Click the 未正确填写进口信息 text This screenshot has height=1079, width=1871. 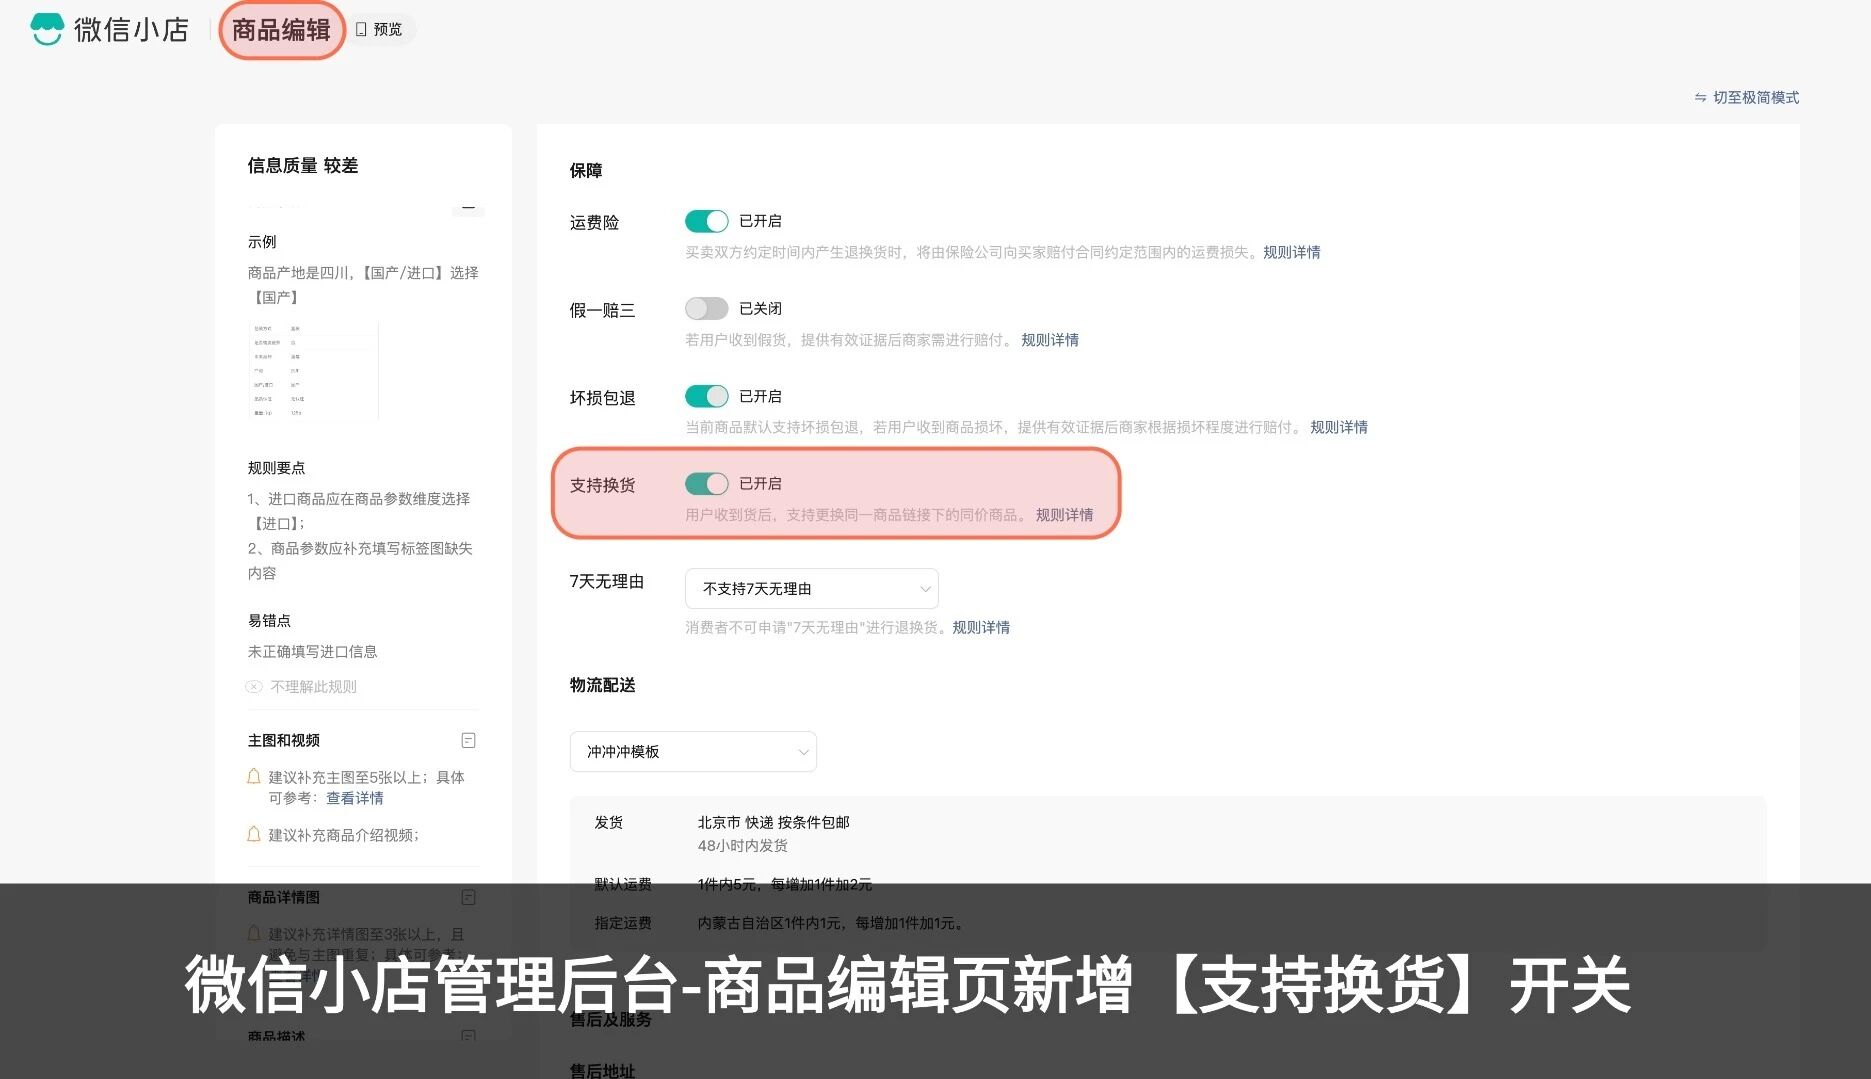[313, 652]
